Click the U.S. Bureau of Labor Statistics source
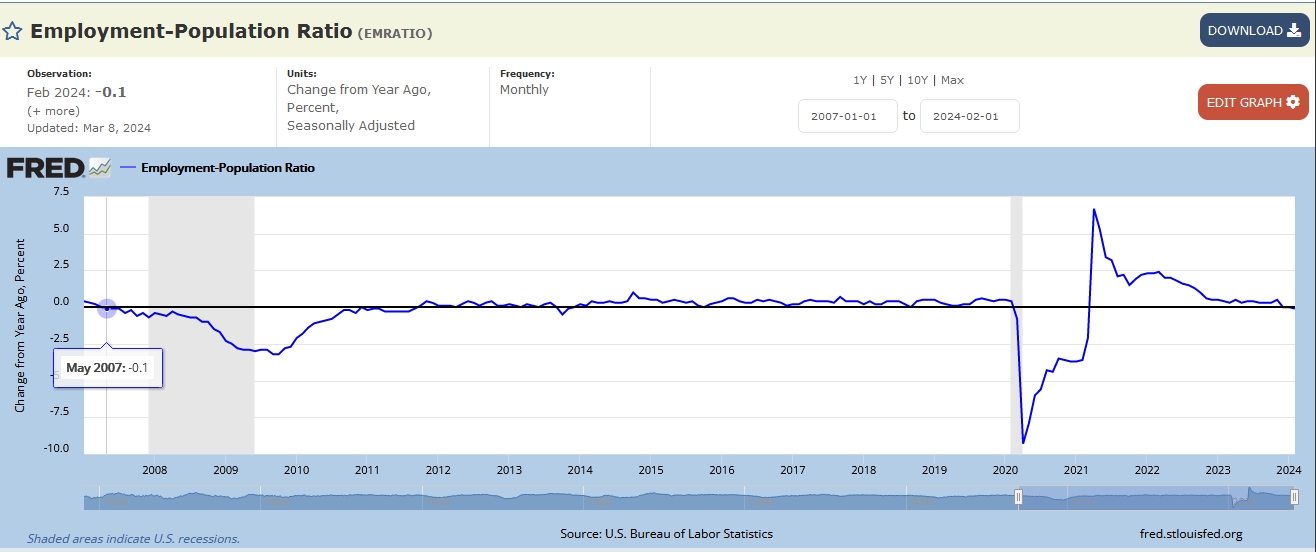 tap(689, 534)
